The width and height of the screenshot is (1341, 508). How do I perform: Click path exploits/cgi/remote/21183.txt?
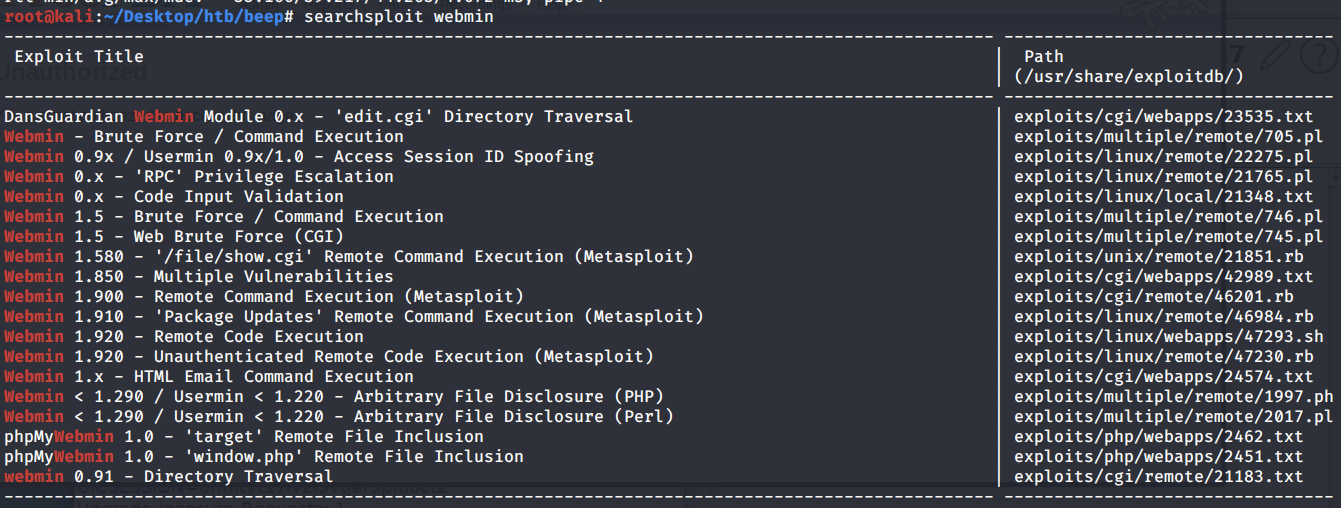pos(1158,477)
